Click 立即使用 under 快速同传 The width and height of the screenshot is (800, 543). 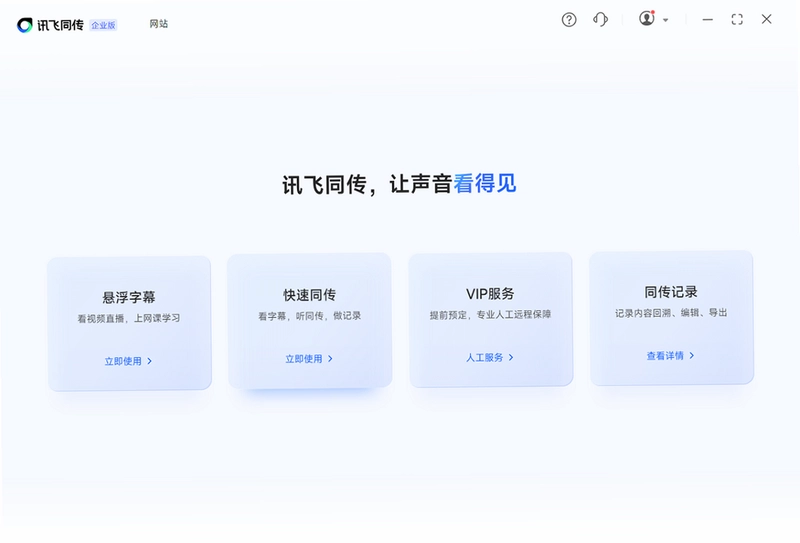(x=304, y=359)
